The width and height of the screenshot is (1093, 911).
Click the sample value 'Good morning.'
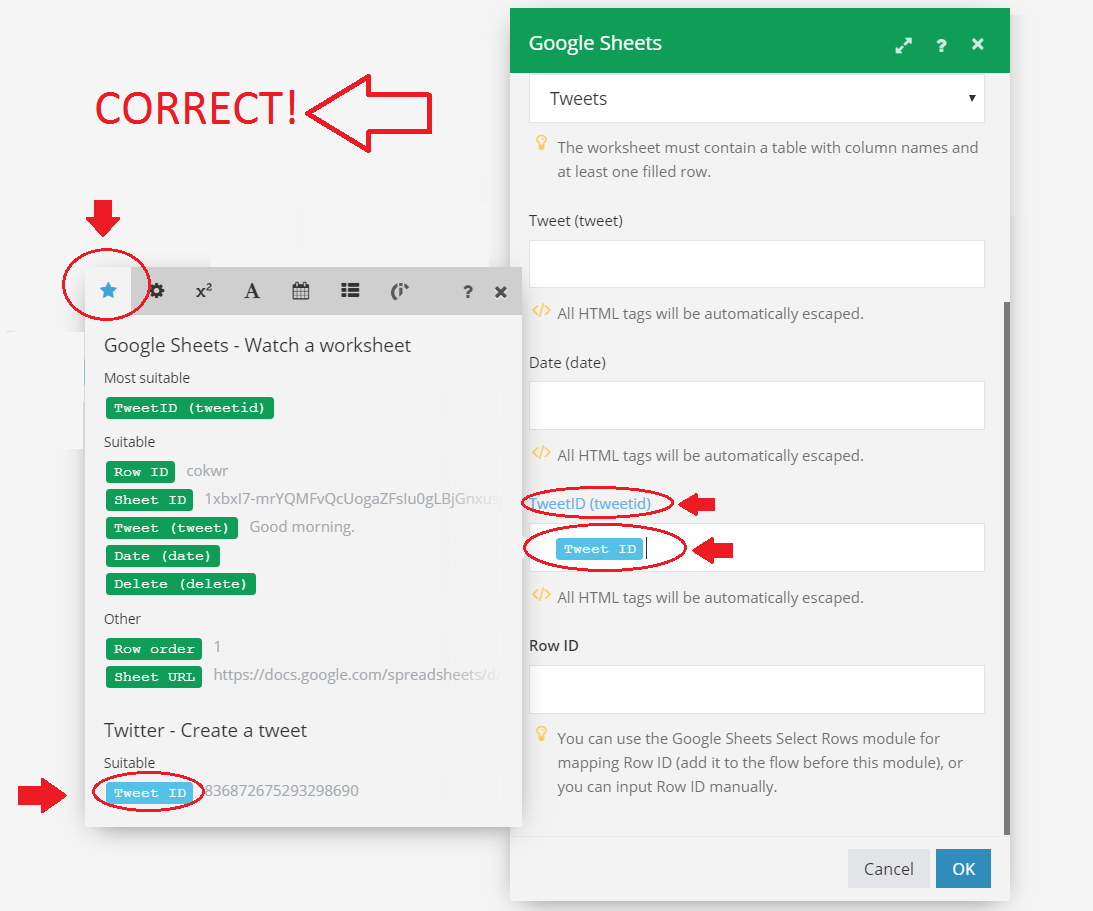[x=302, y=527]
